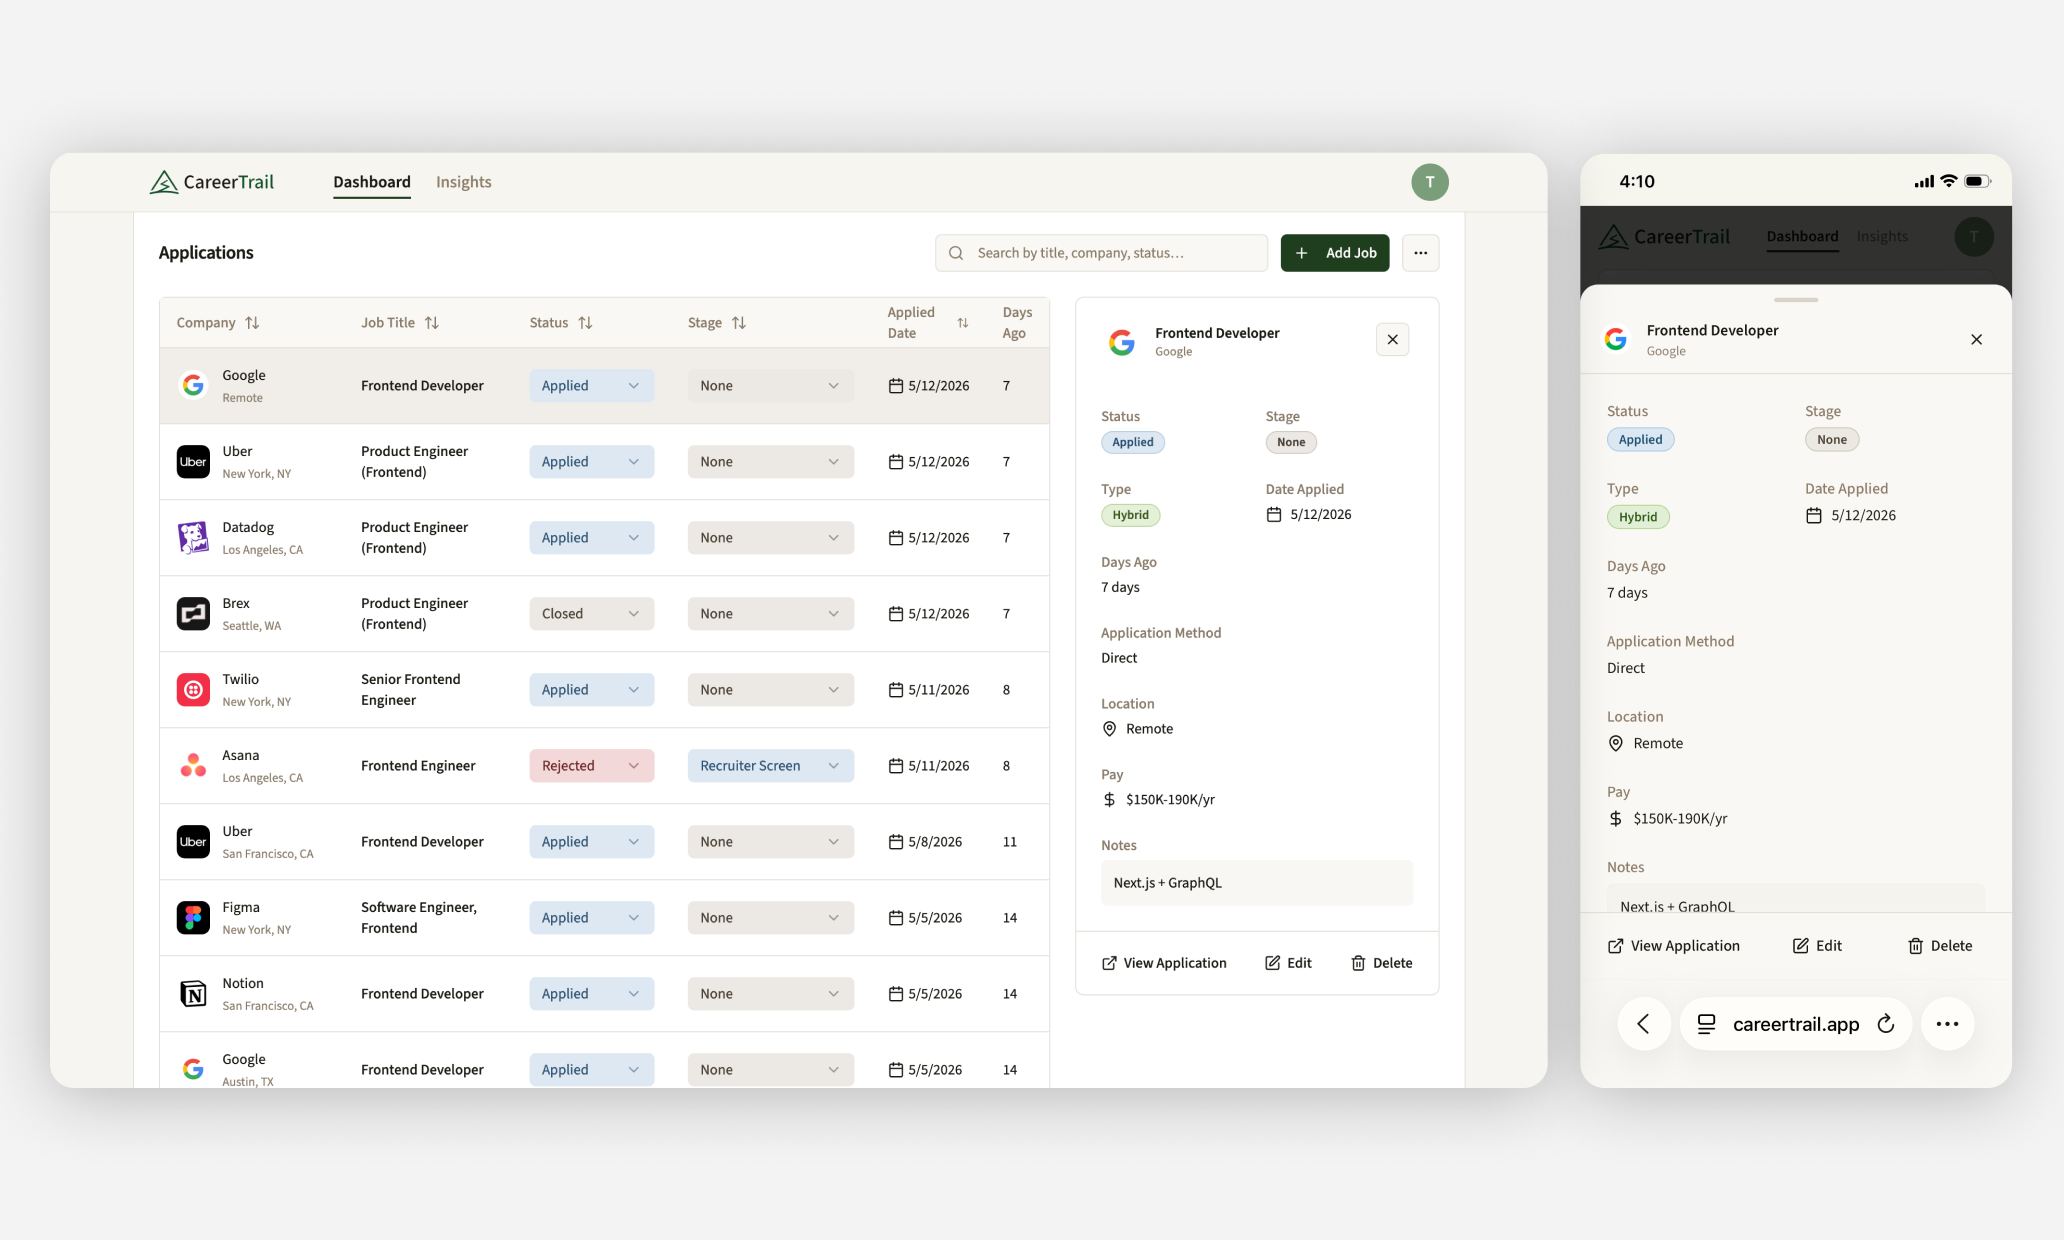Close the desktop Frontend Developer detail panel

tap(1392, 340)
